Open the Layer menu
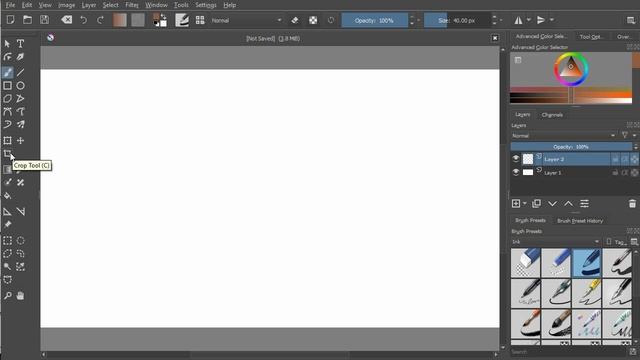This screenshot has height=360, width=640. point(89,5)
